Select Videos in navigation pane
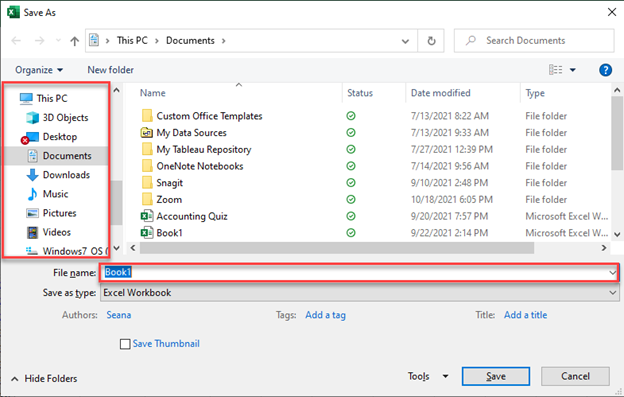This screenshot has height=397, width=624. click(x=57, y=232)
